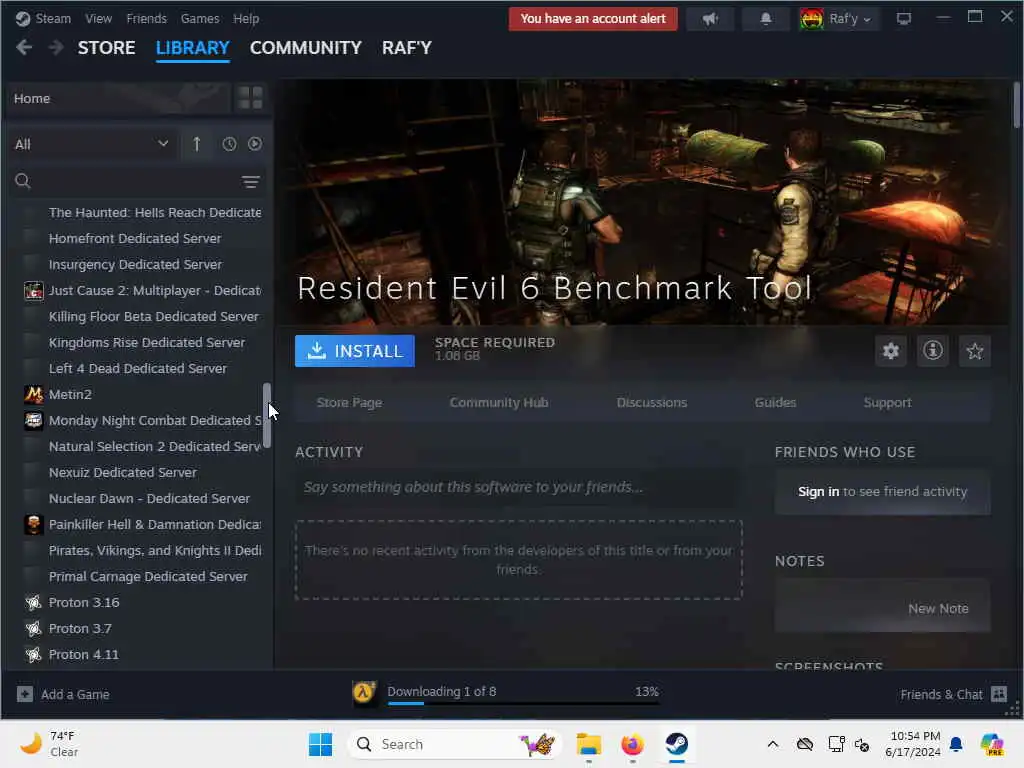The image size is (1024, 768).
Task: Open the RAF'Y profile tab
Action: pos(407,48)
